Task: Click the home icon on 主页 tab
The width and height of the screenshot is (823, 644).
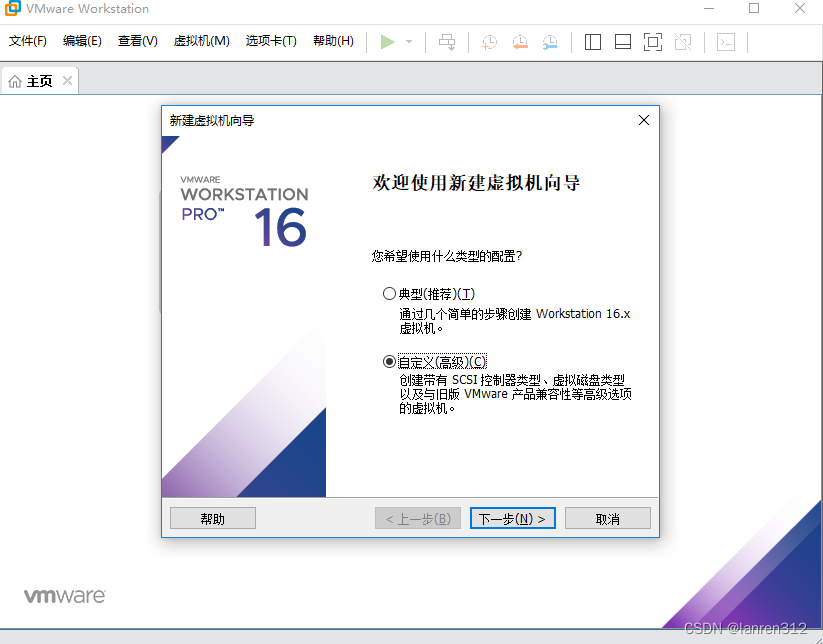Action: (15, 81)
